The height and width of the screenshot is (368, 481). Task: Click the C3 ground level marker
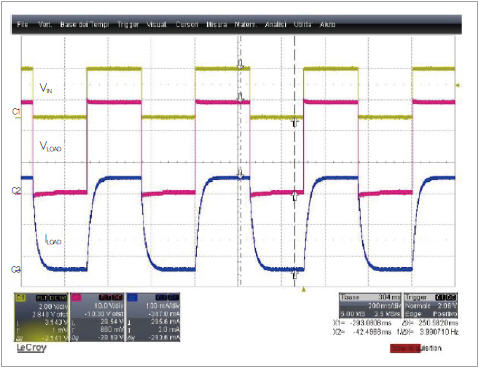16,269
